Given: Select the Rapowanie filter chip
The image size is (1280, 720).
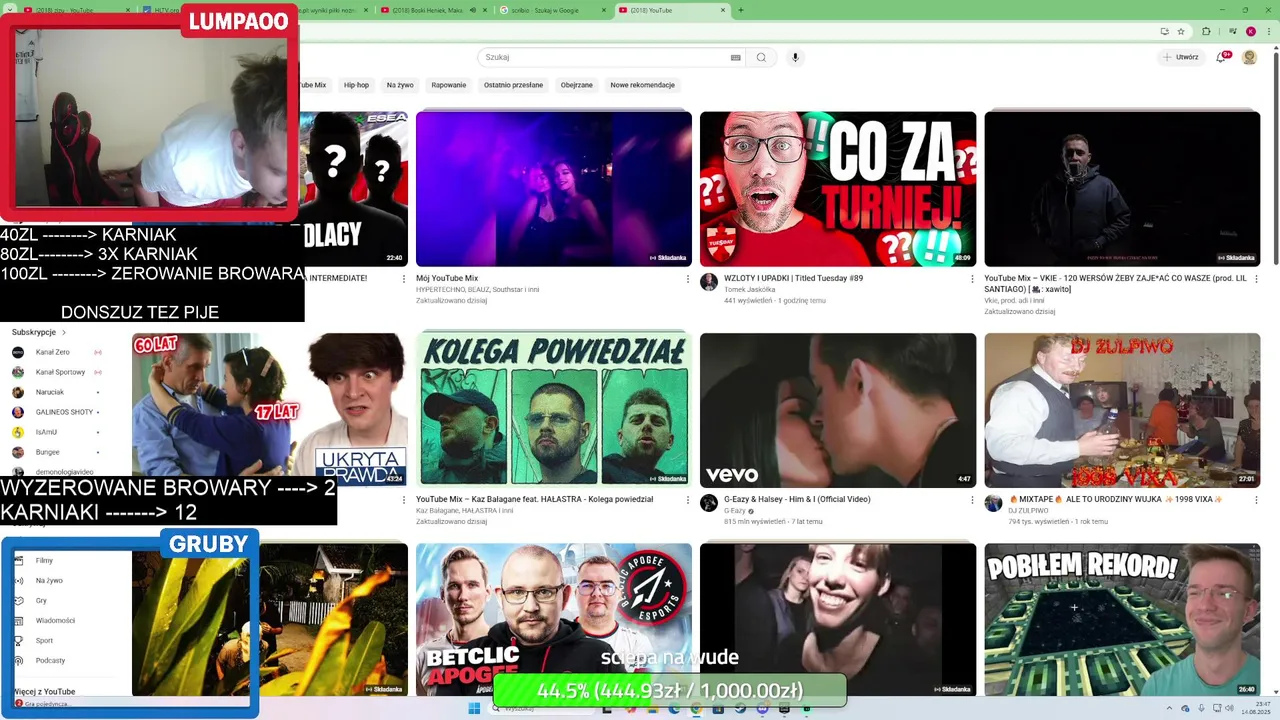Looking at the screenshot, I should (x=449, y=85).
